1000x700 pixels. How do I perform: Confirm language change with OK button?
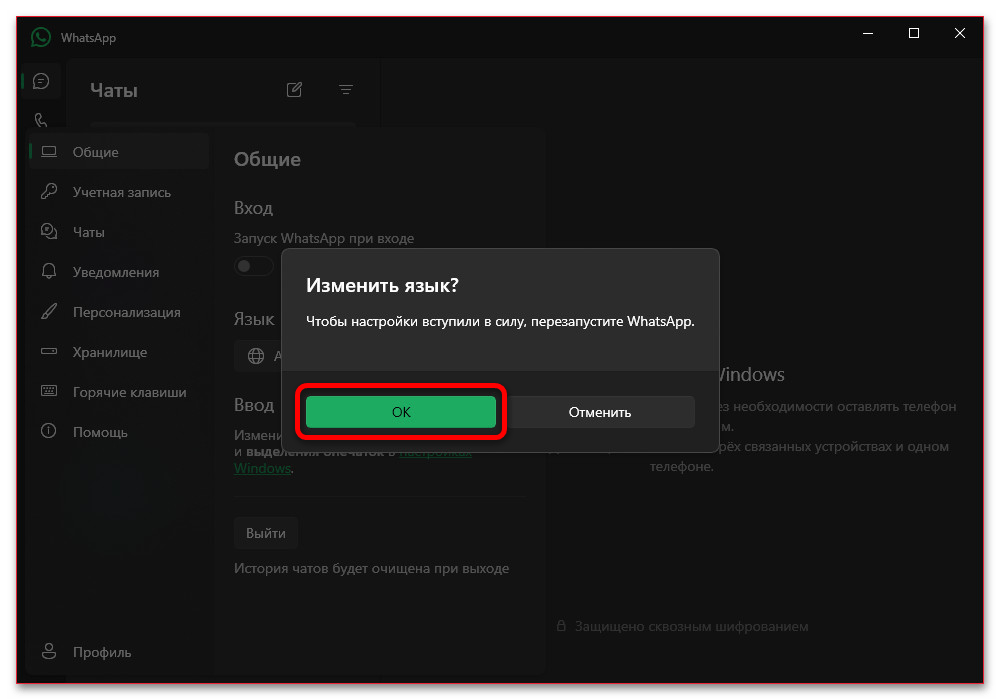(401, 412)
